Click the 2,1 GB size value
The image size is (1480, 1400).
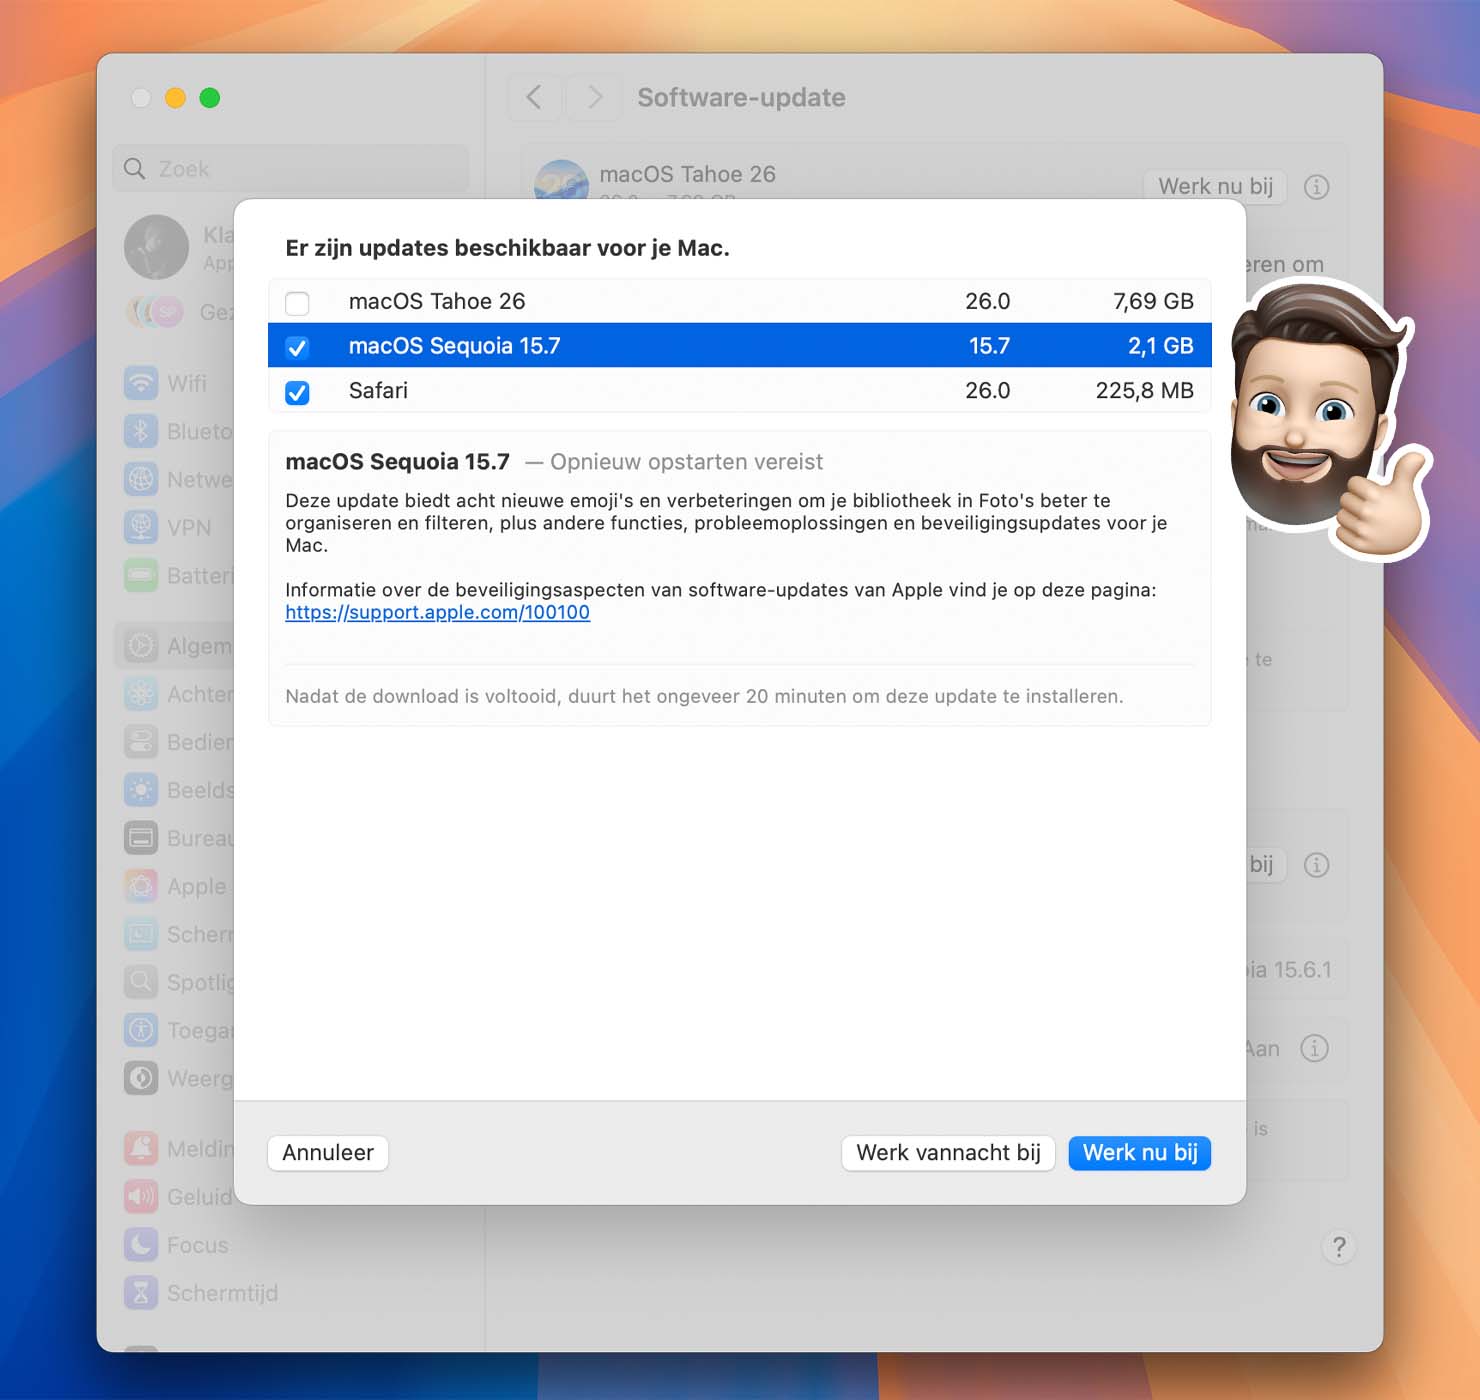point(1160,346)
